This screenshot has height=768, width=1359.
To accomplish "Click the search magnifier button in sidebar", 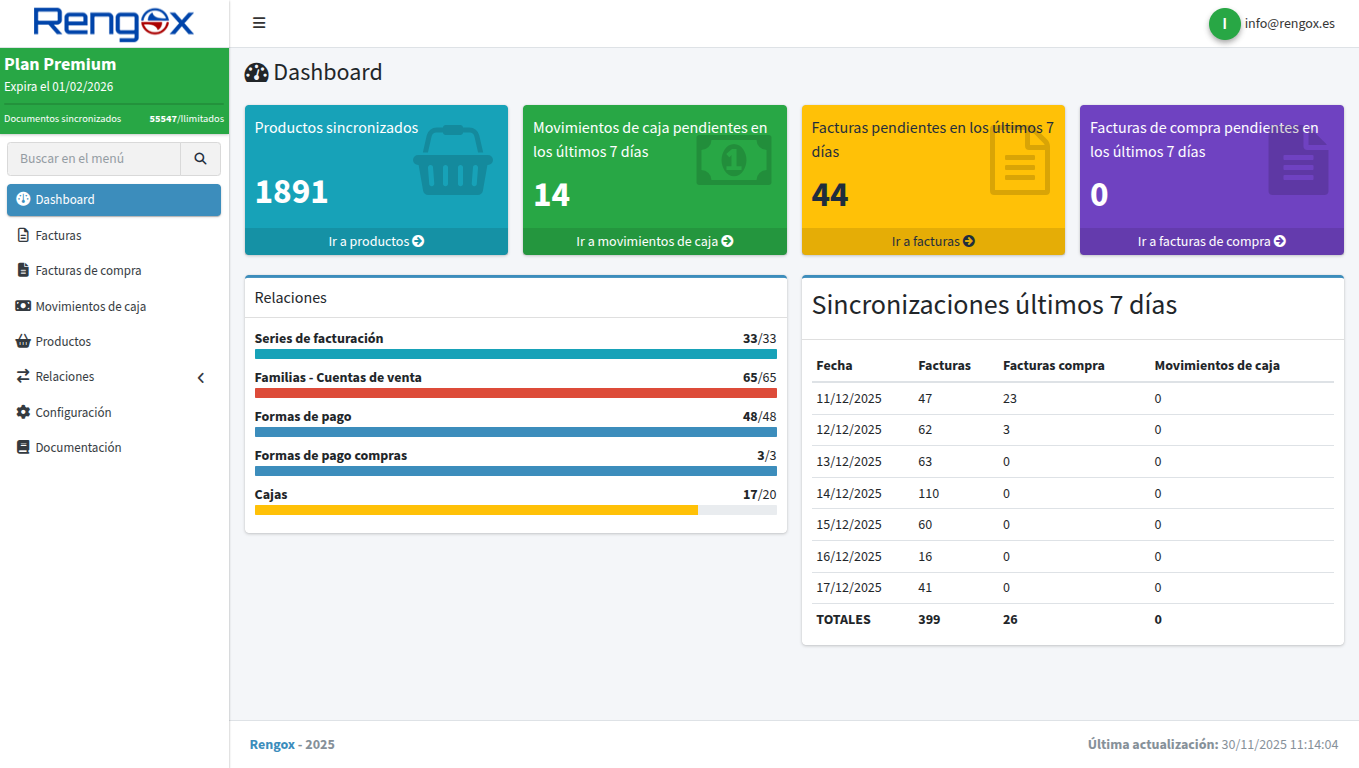I will 200,159.
